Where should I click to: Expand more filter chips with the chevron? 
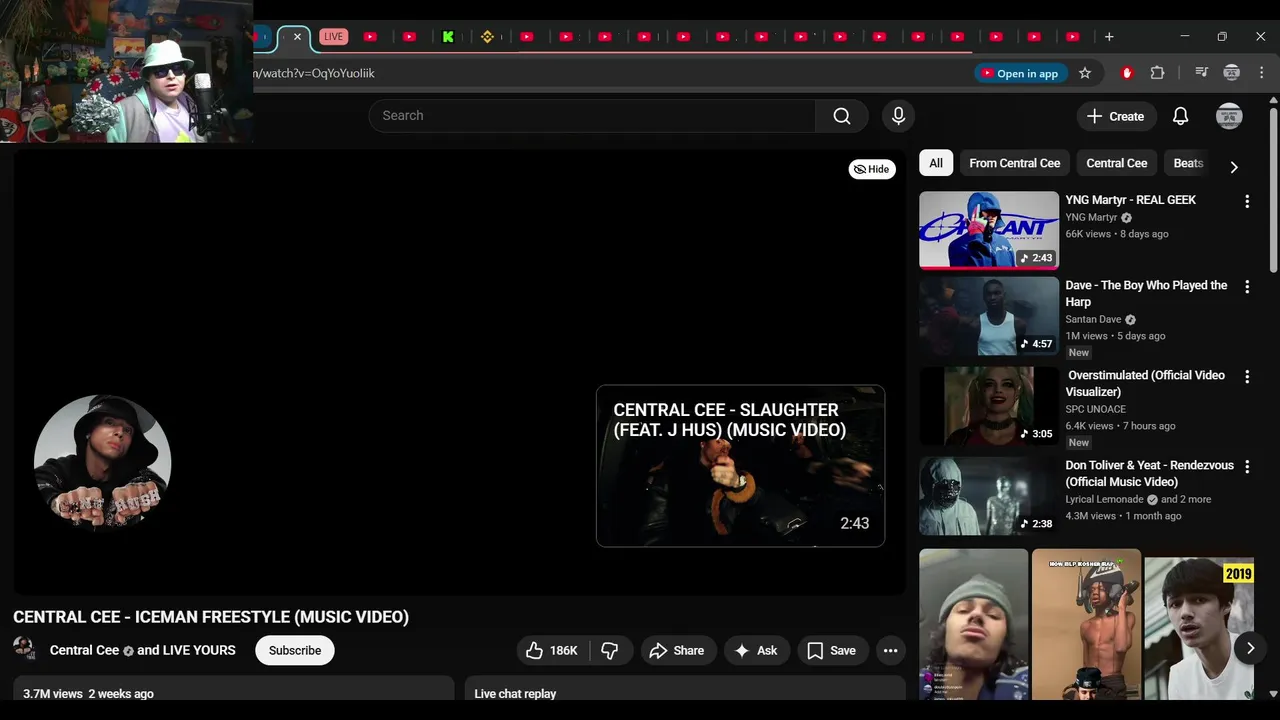click(1233, 167)
